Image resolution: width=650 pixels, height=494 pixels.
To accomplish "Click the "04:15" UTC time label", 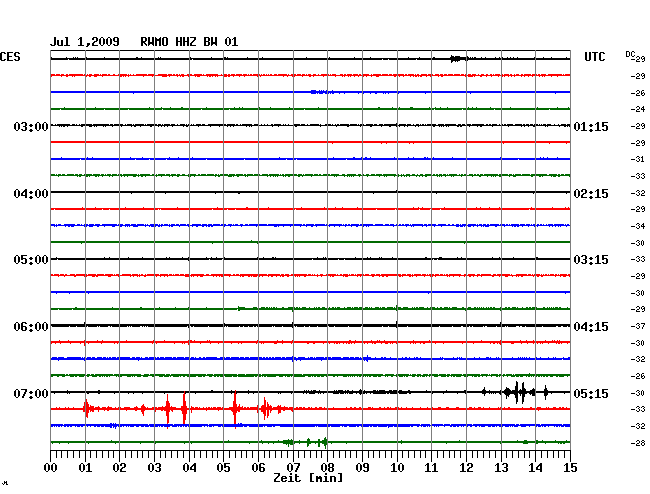I will coord(591,327).
